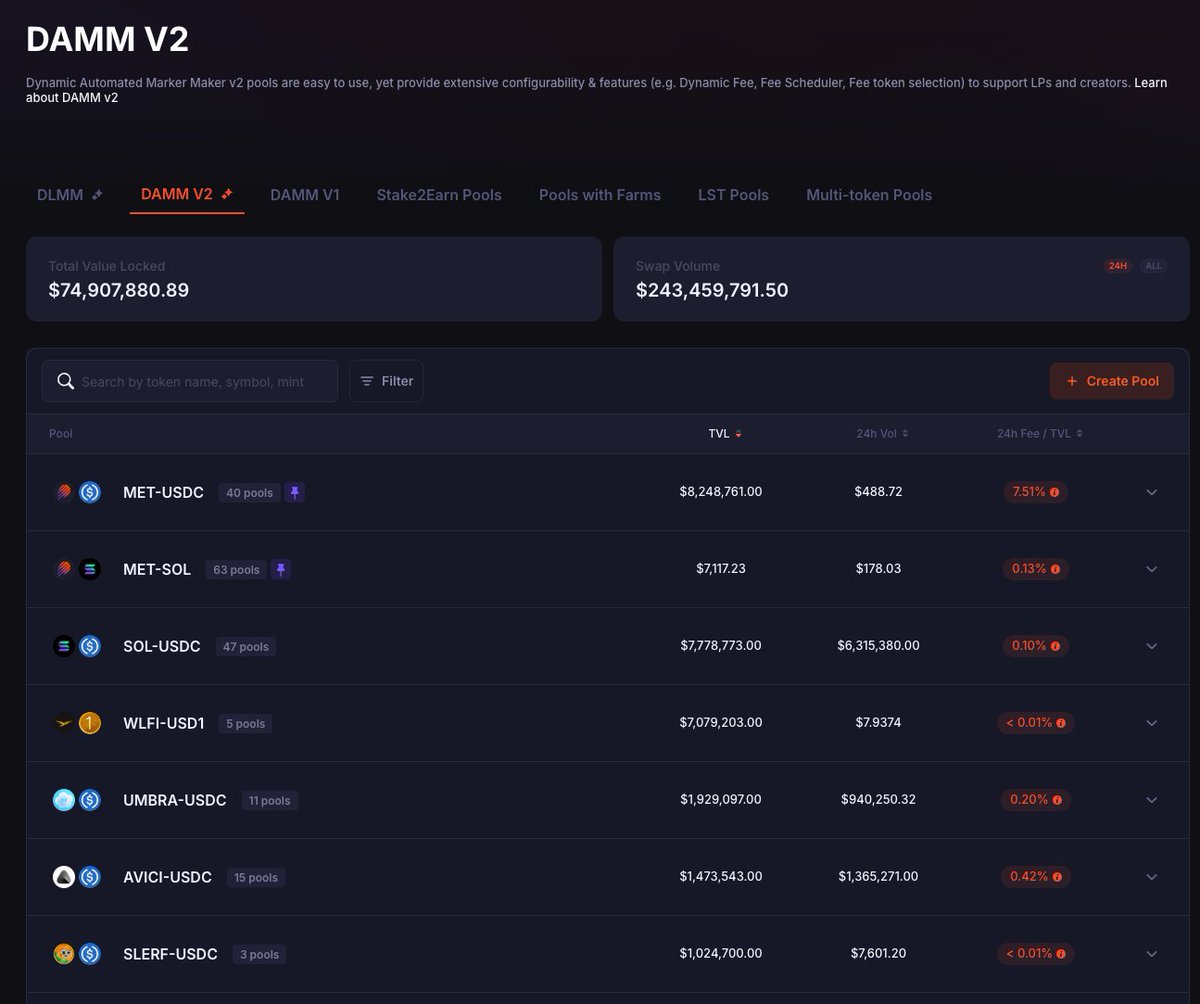The width and height of the screenshot is (1200, 1004).
Task: Click the MET token icon in MET-SOL row
Action: (x=64, y=569)
